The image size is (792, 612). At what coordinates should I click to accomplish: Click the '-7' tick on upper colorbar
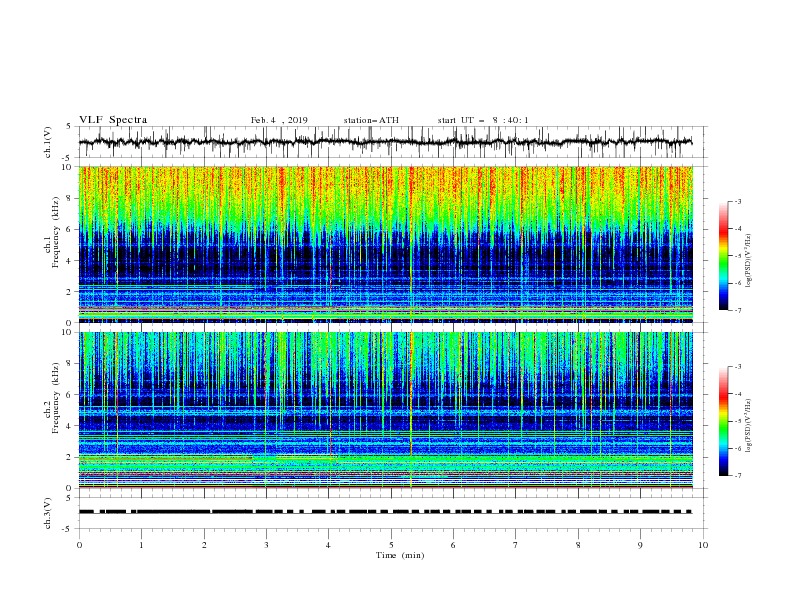[x=737, y=310]
